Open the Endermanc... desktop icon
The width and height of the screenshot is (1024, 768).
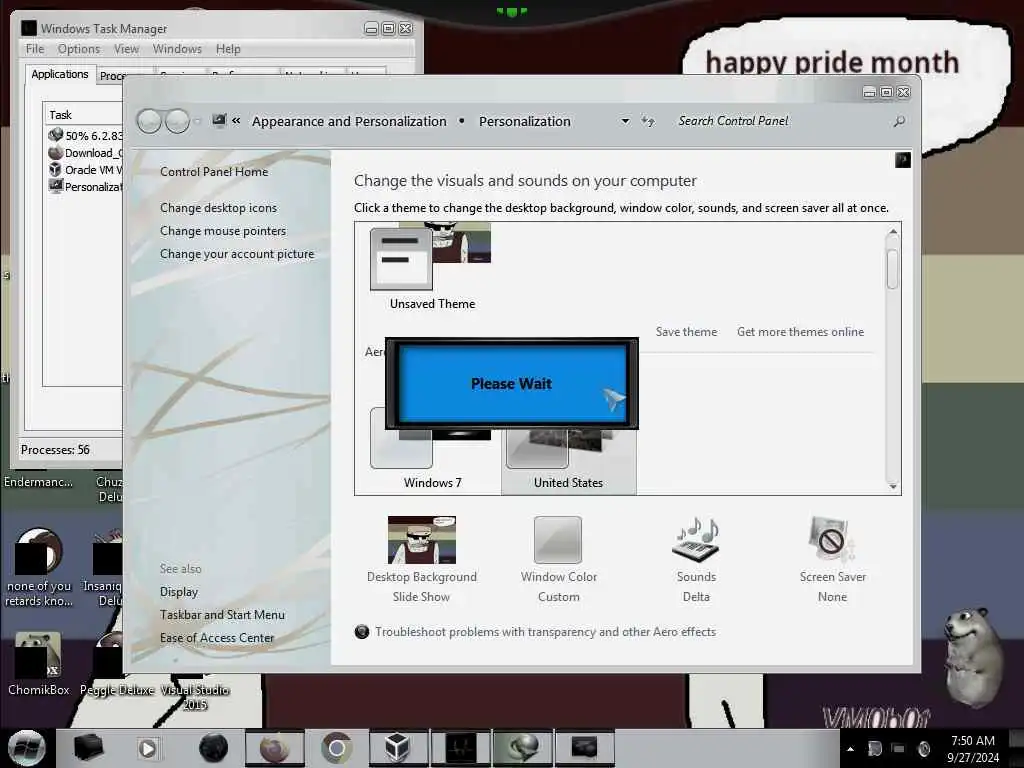39,482
